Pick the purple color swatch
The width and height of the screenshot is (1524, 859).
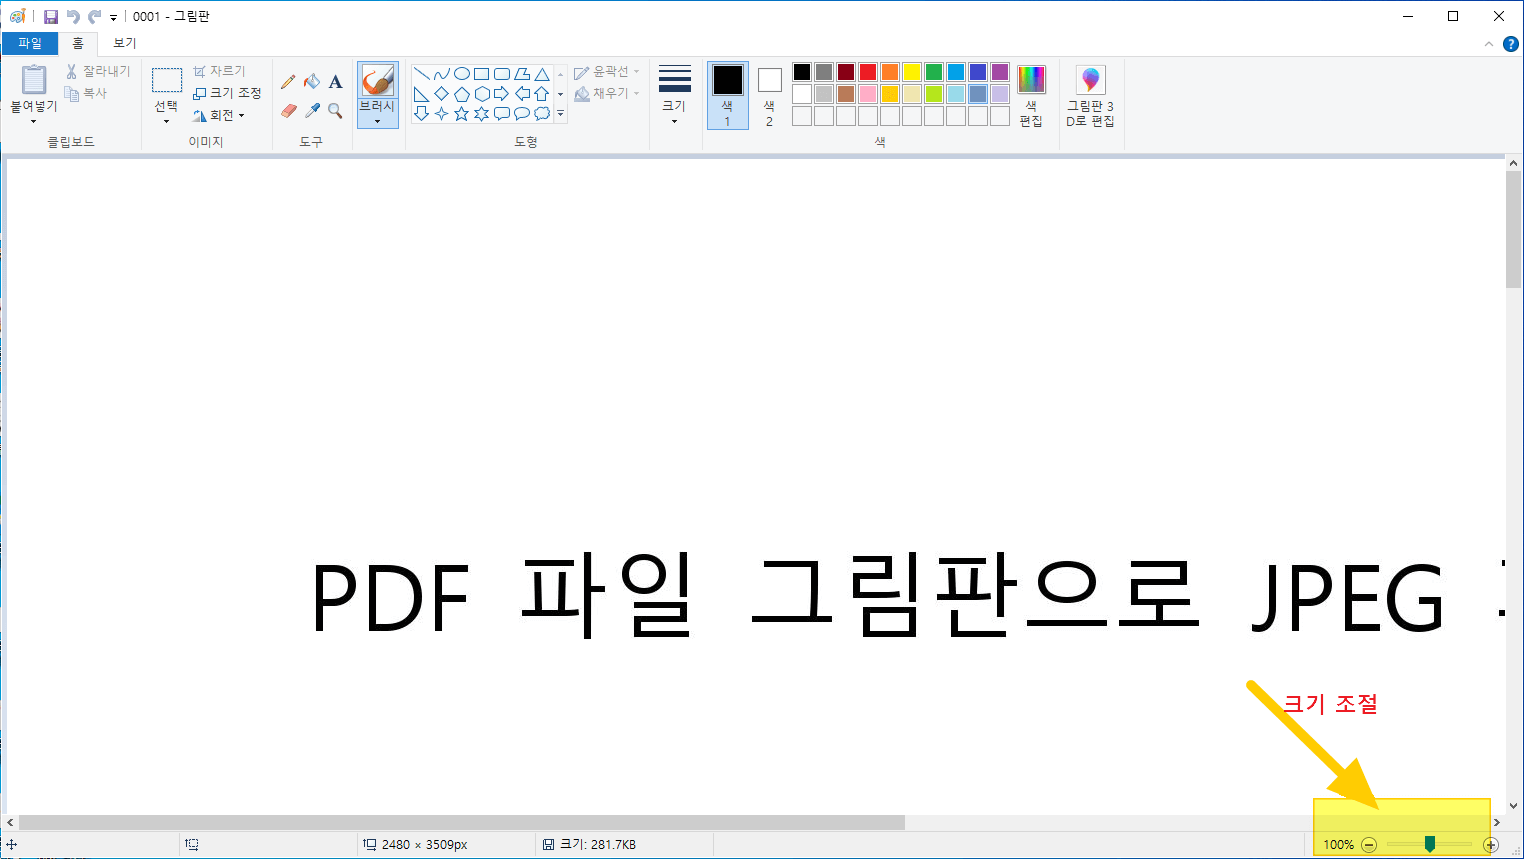pyautogui.click(x=1000, y=72)
